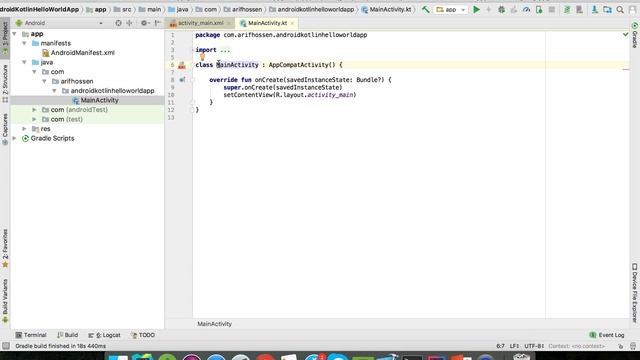
Task: Open Project Structure folder icon
Action: coord(607,9)
